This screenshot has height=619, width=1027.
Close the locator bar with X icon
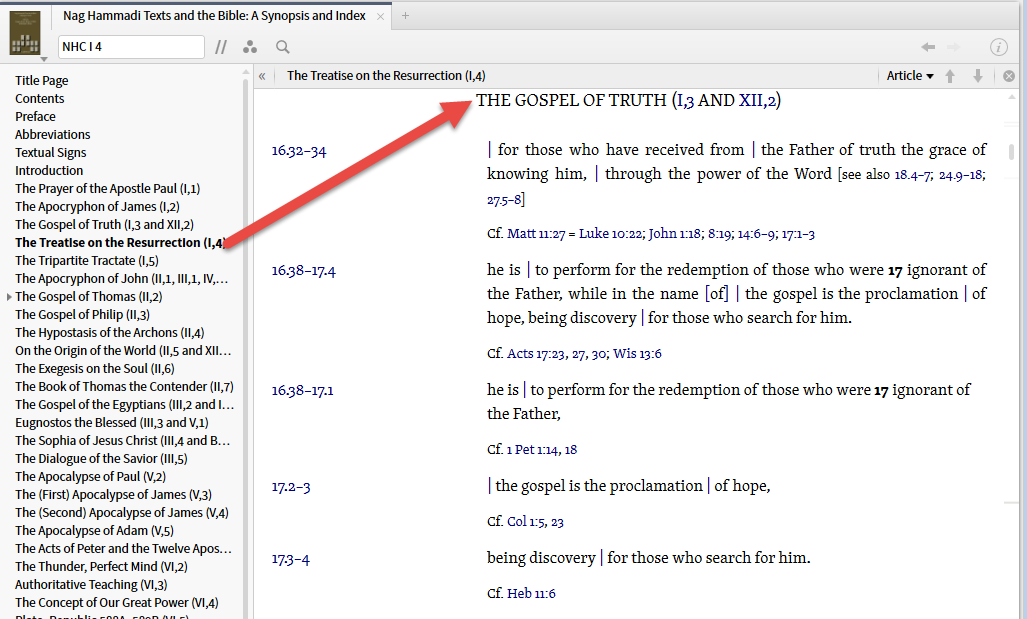point(1009,76)
